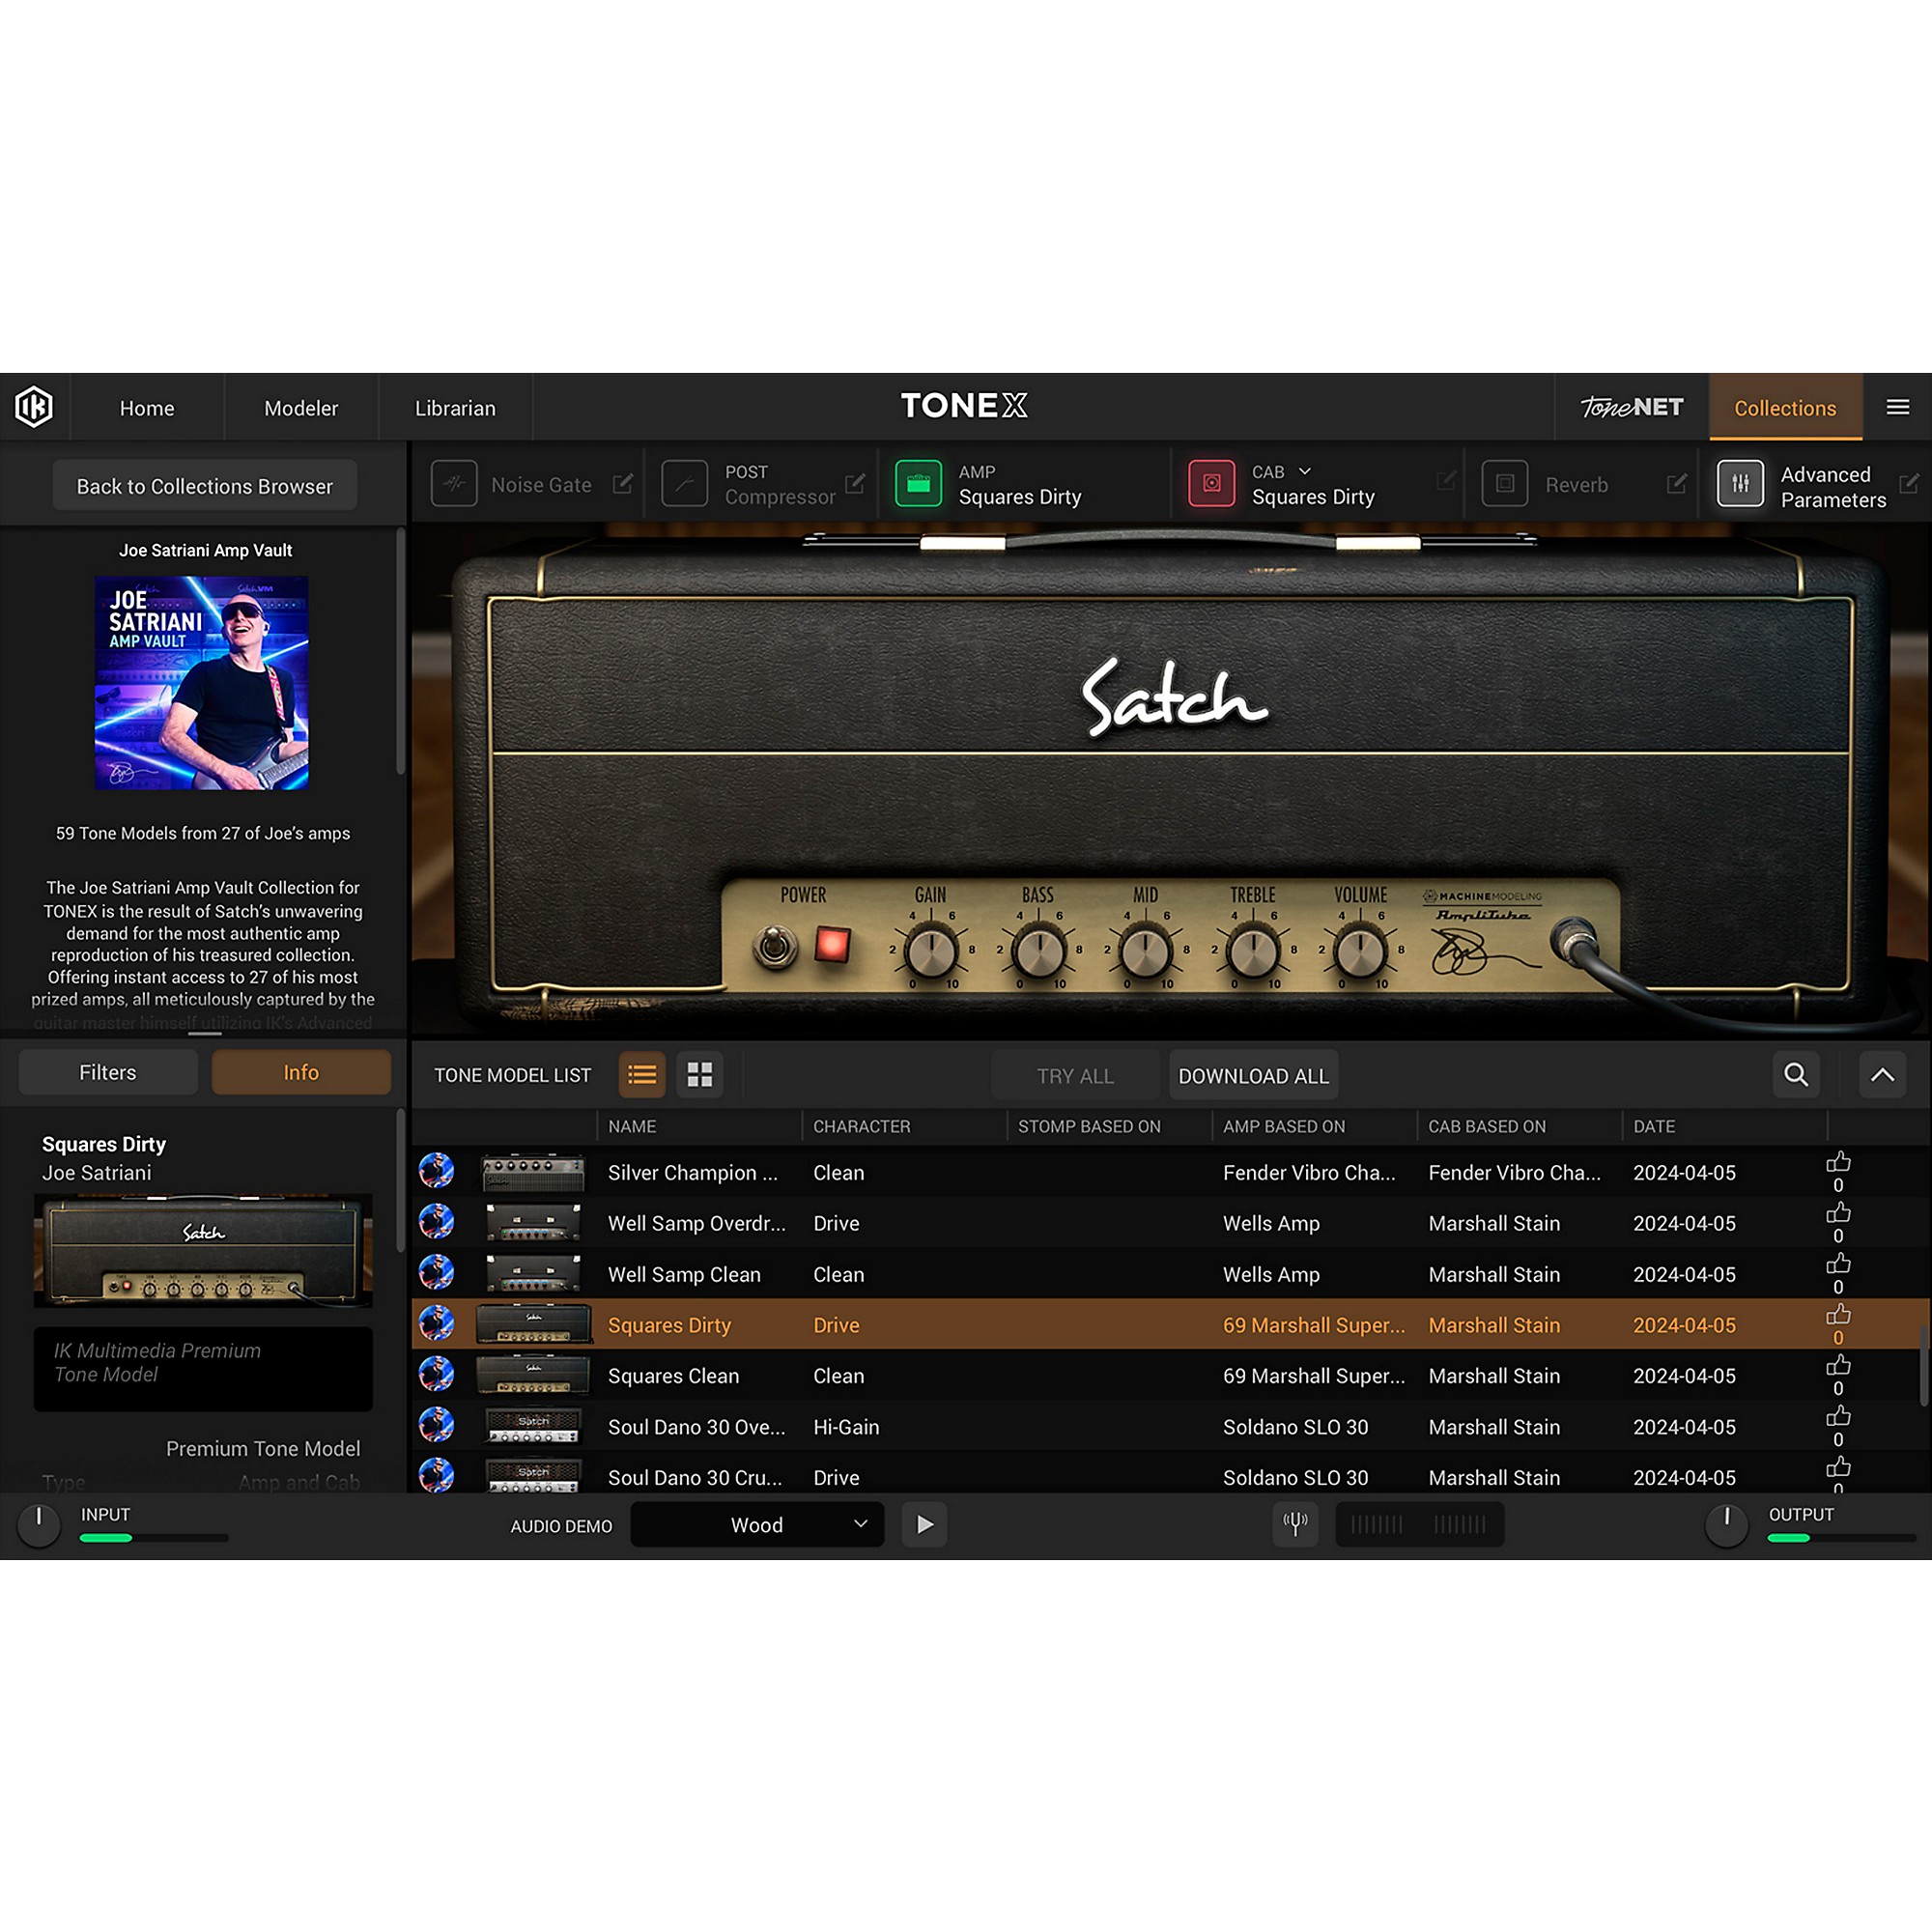Open the hamburger menu icon
This screenshot has height=1932, width=1932.
(1897, 407)
